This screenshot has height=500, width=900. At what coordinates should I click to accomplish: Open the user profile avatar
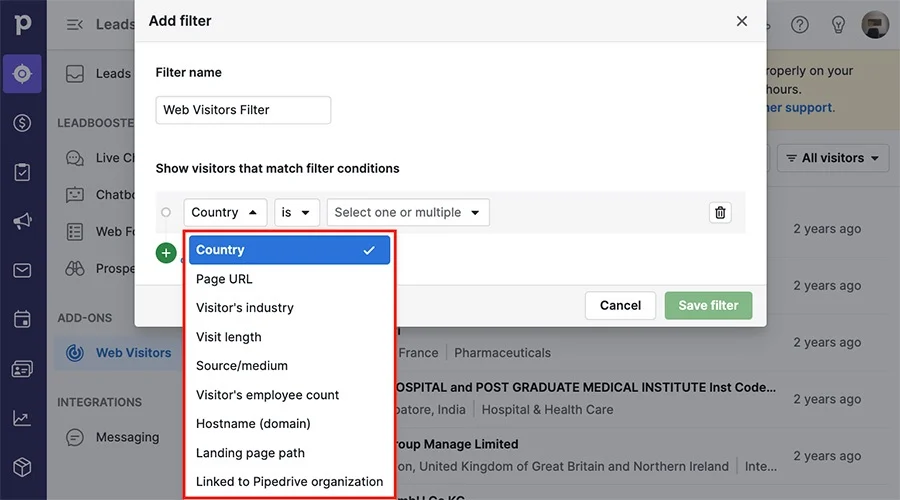[x=875, y=25]
